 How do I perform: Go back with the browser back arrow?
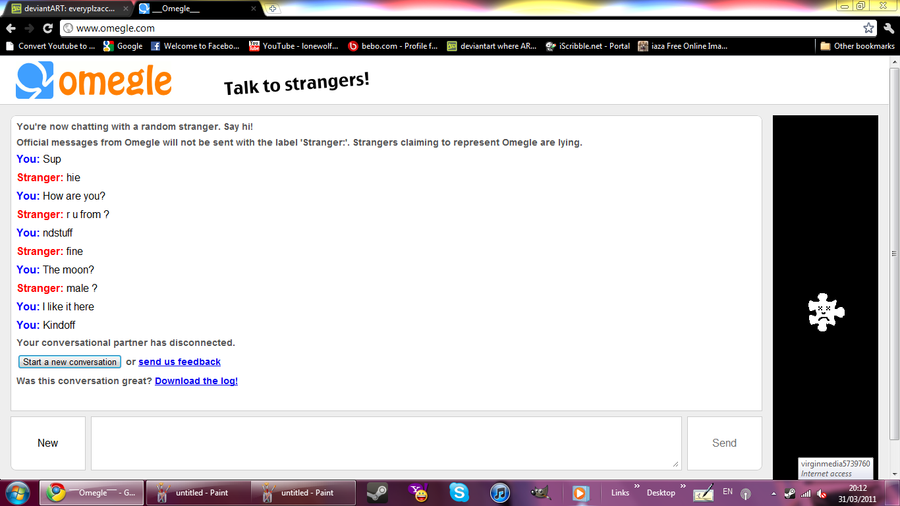click(11, 28)
